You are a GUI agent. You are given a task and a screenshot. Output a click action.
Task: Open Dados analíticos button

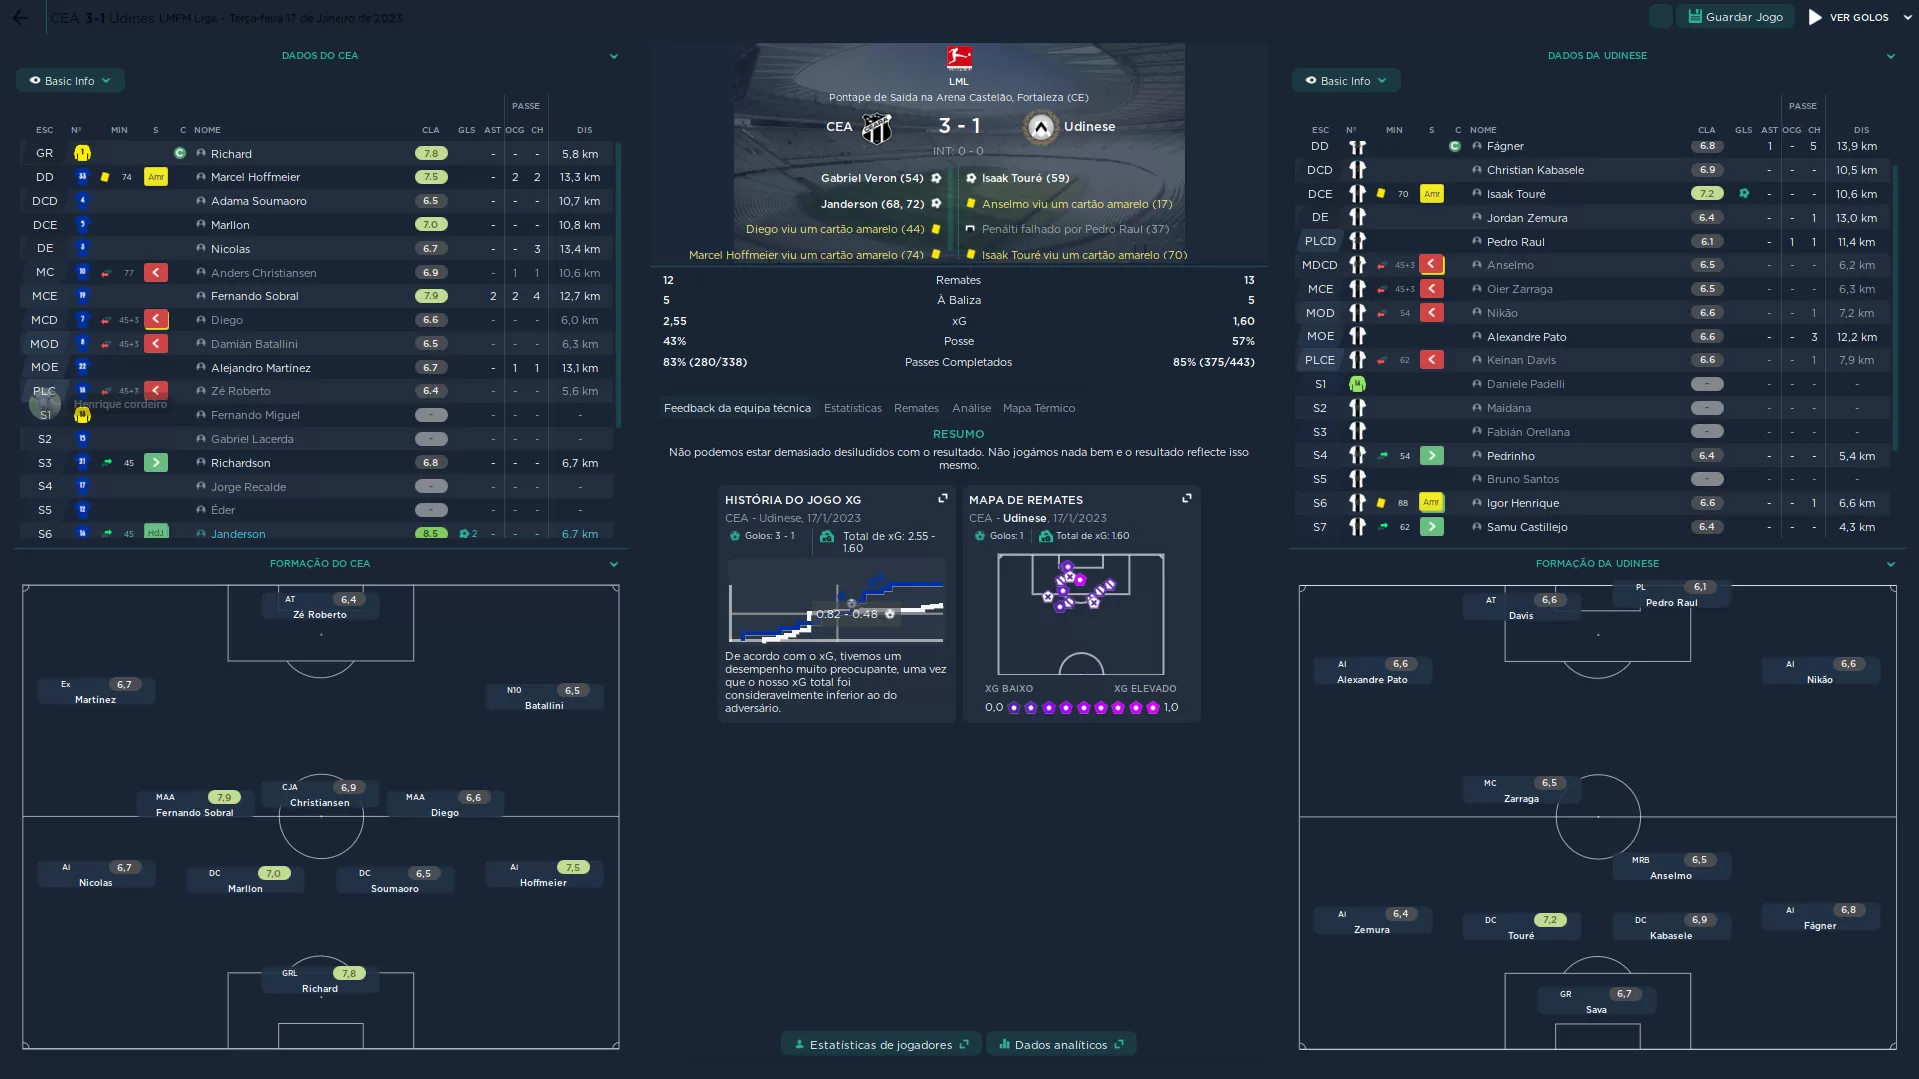pyautogui.click(x=1061, y=1045)
